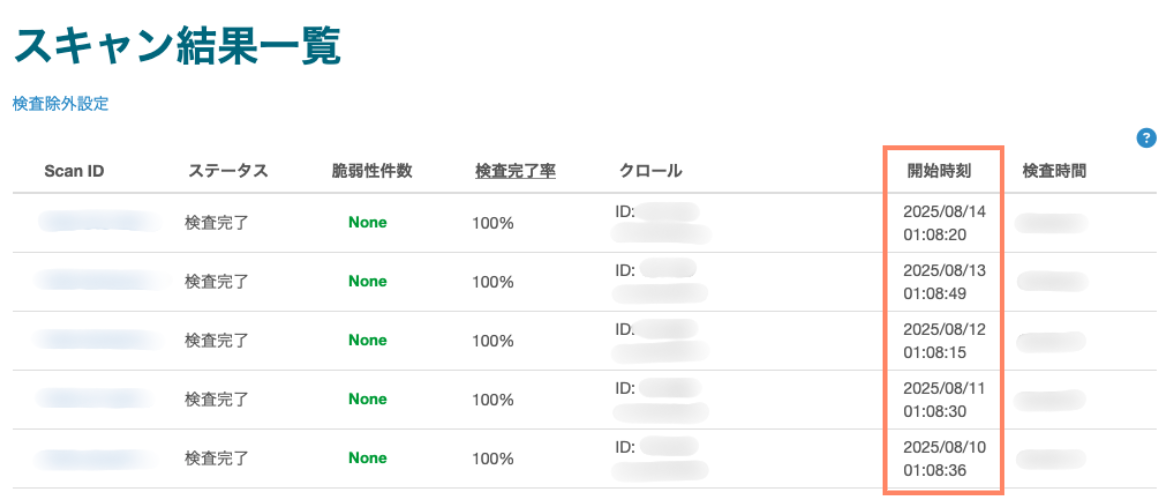This screenshot has height=499, width=1165.
Task: Click the blue help question mark icon
Action: click(1146, 139)
